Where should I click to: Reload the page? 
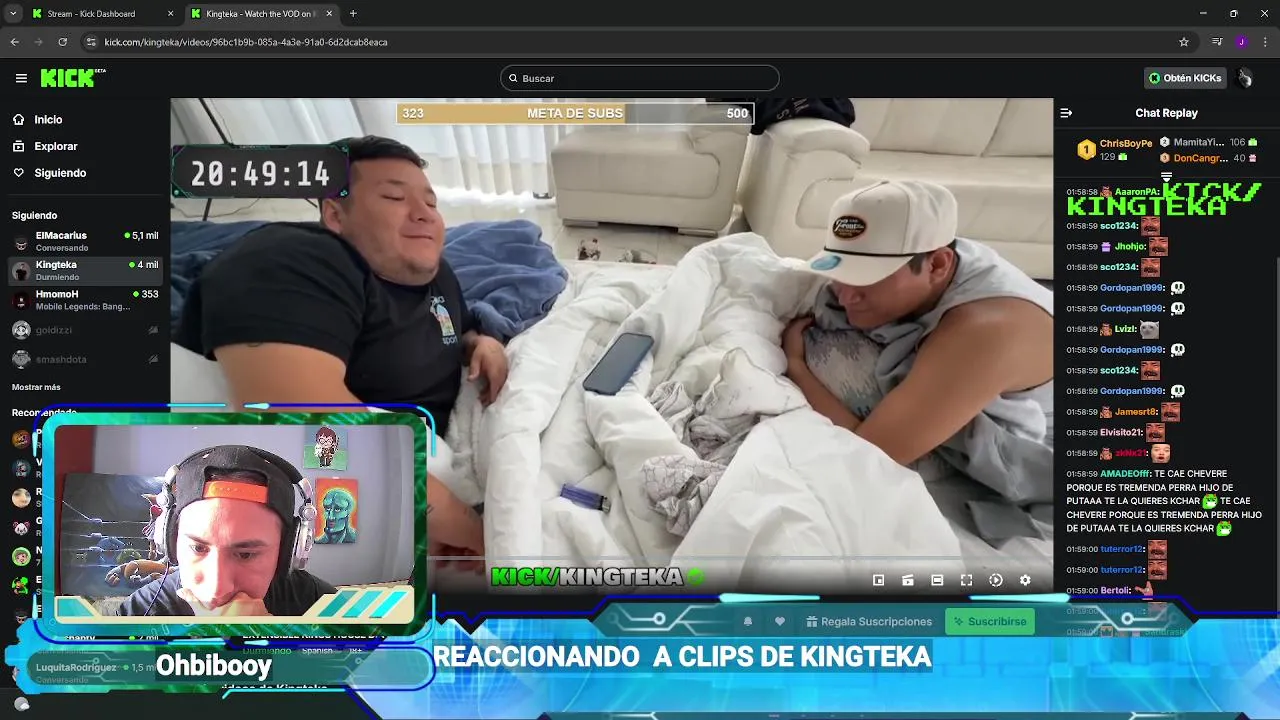[62, 42]
